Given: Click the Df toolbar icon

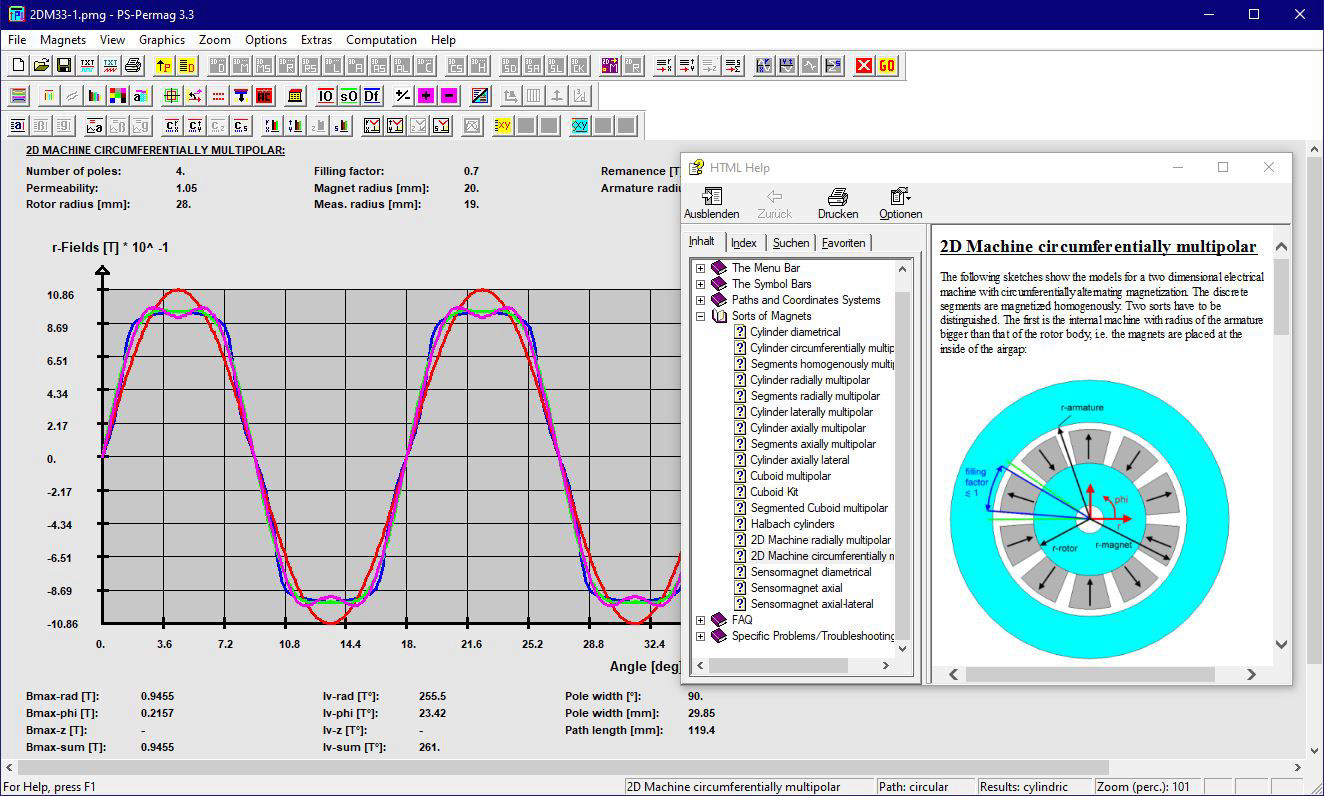Looking at the screenshot, I should [x=371, y=96].
